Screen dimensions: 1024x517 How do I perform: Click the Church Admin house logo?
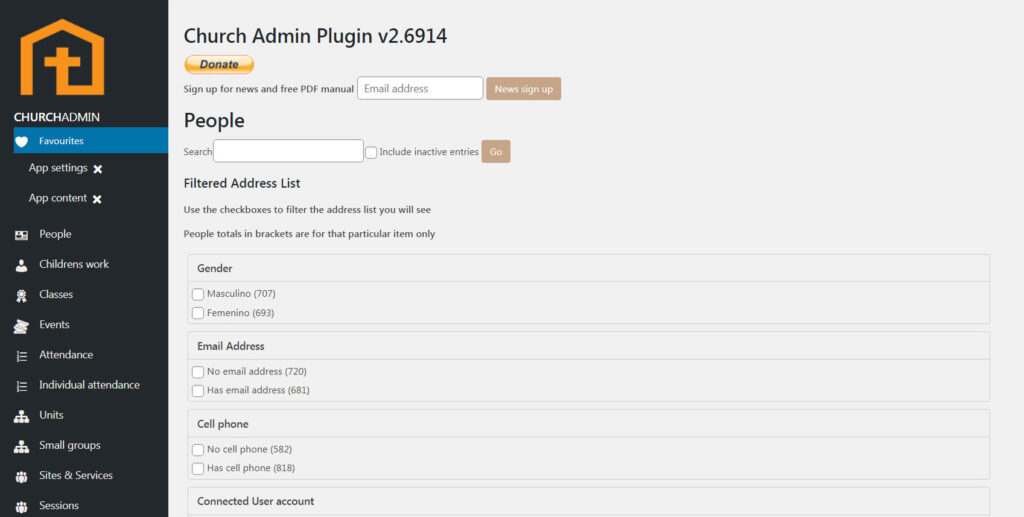pos(62,58)
